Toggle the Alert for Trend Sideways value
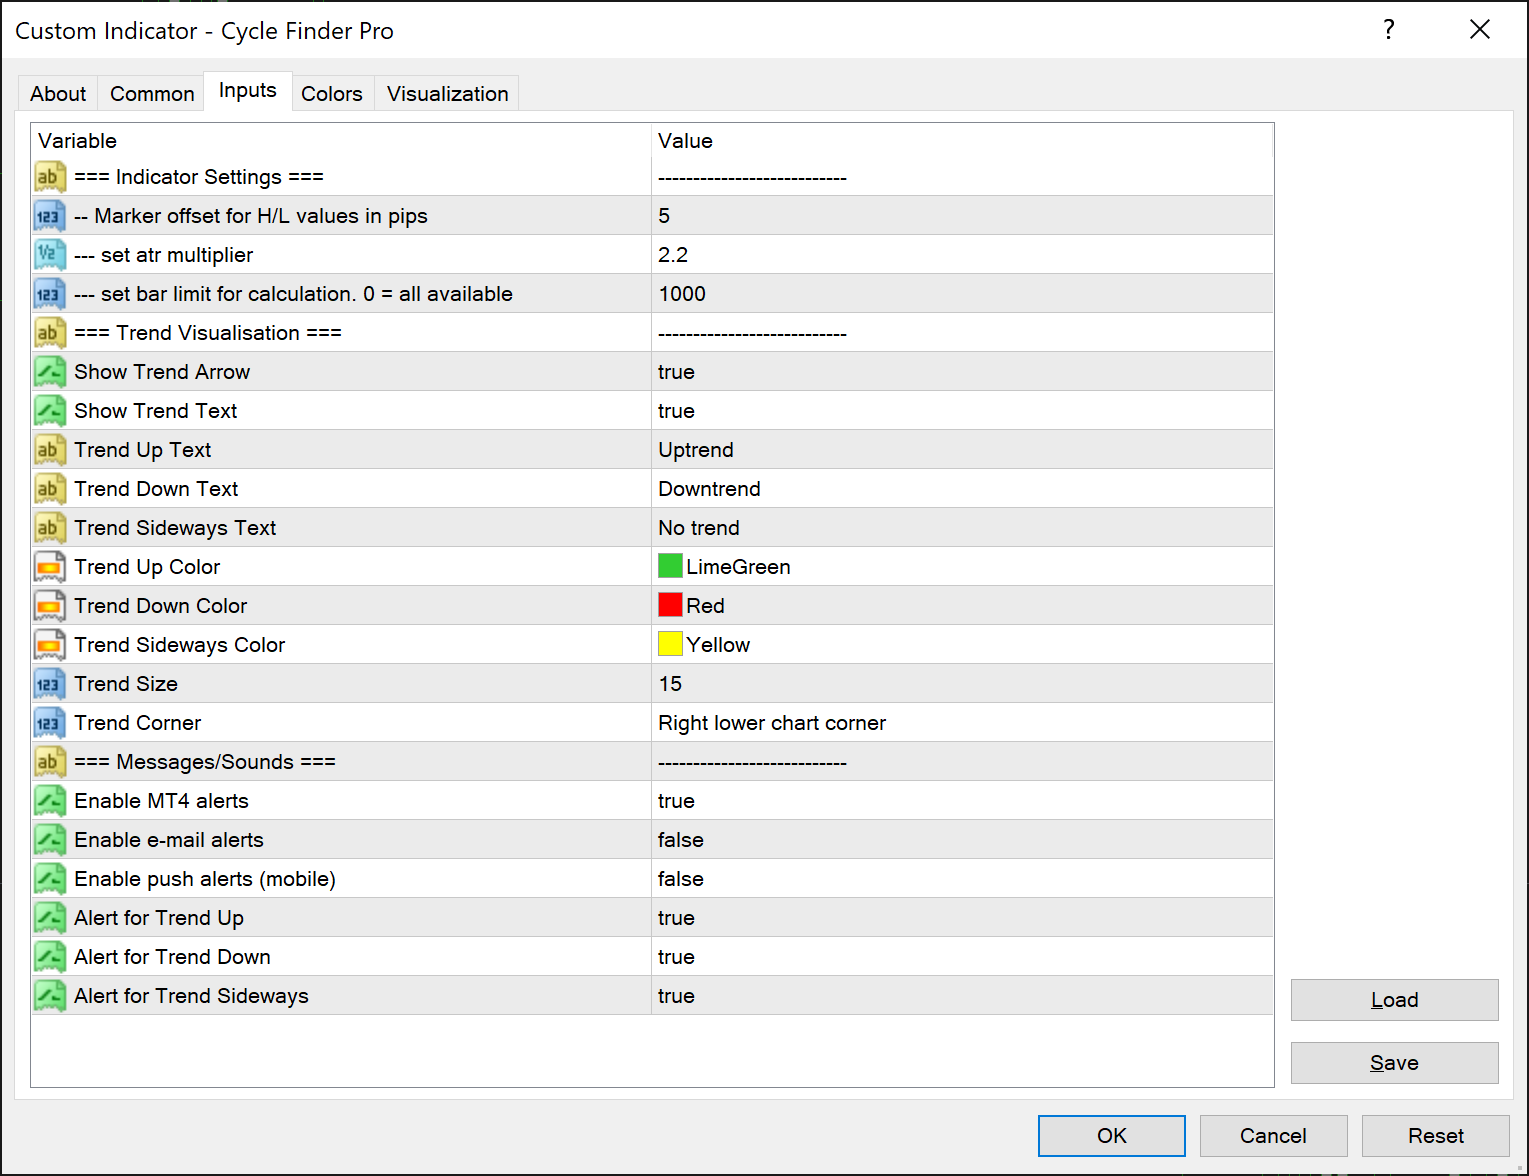This screenshot has width=1529, height=1176. tap(962, 996)
